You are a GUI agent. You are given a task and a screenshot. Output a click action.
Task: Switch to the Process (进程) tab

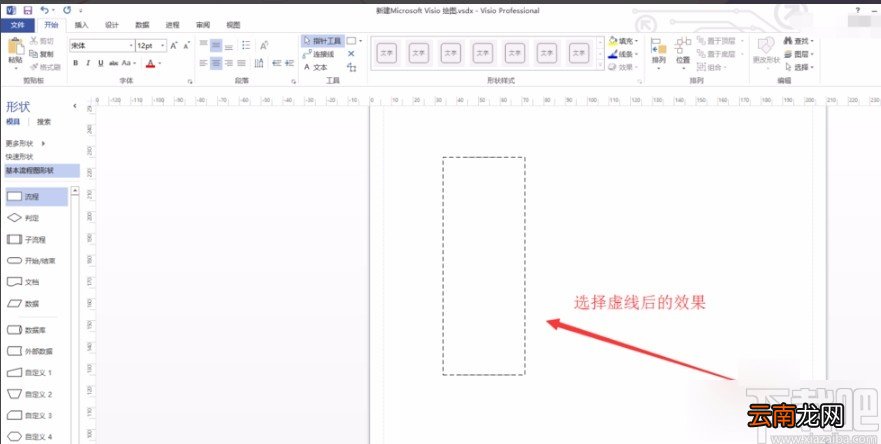click(172, 25)
